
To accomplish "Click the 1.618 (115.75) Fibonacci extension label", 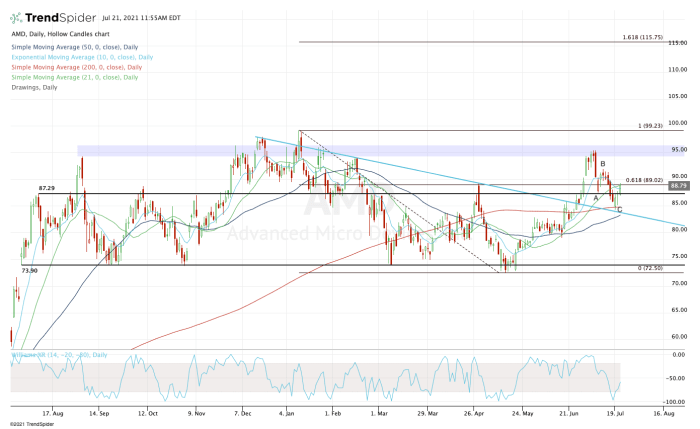I will coord(642,37).
